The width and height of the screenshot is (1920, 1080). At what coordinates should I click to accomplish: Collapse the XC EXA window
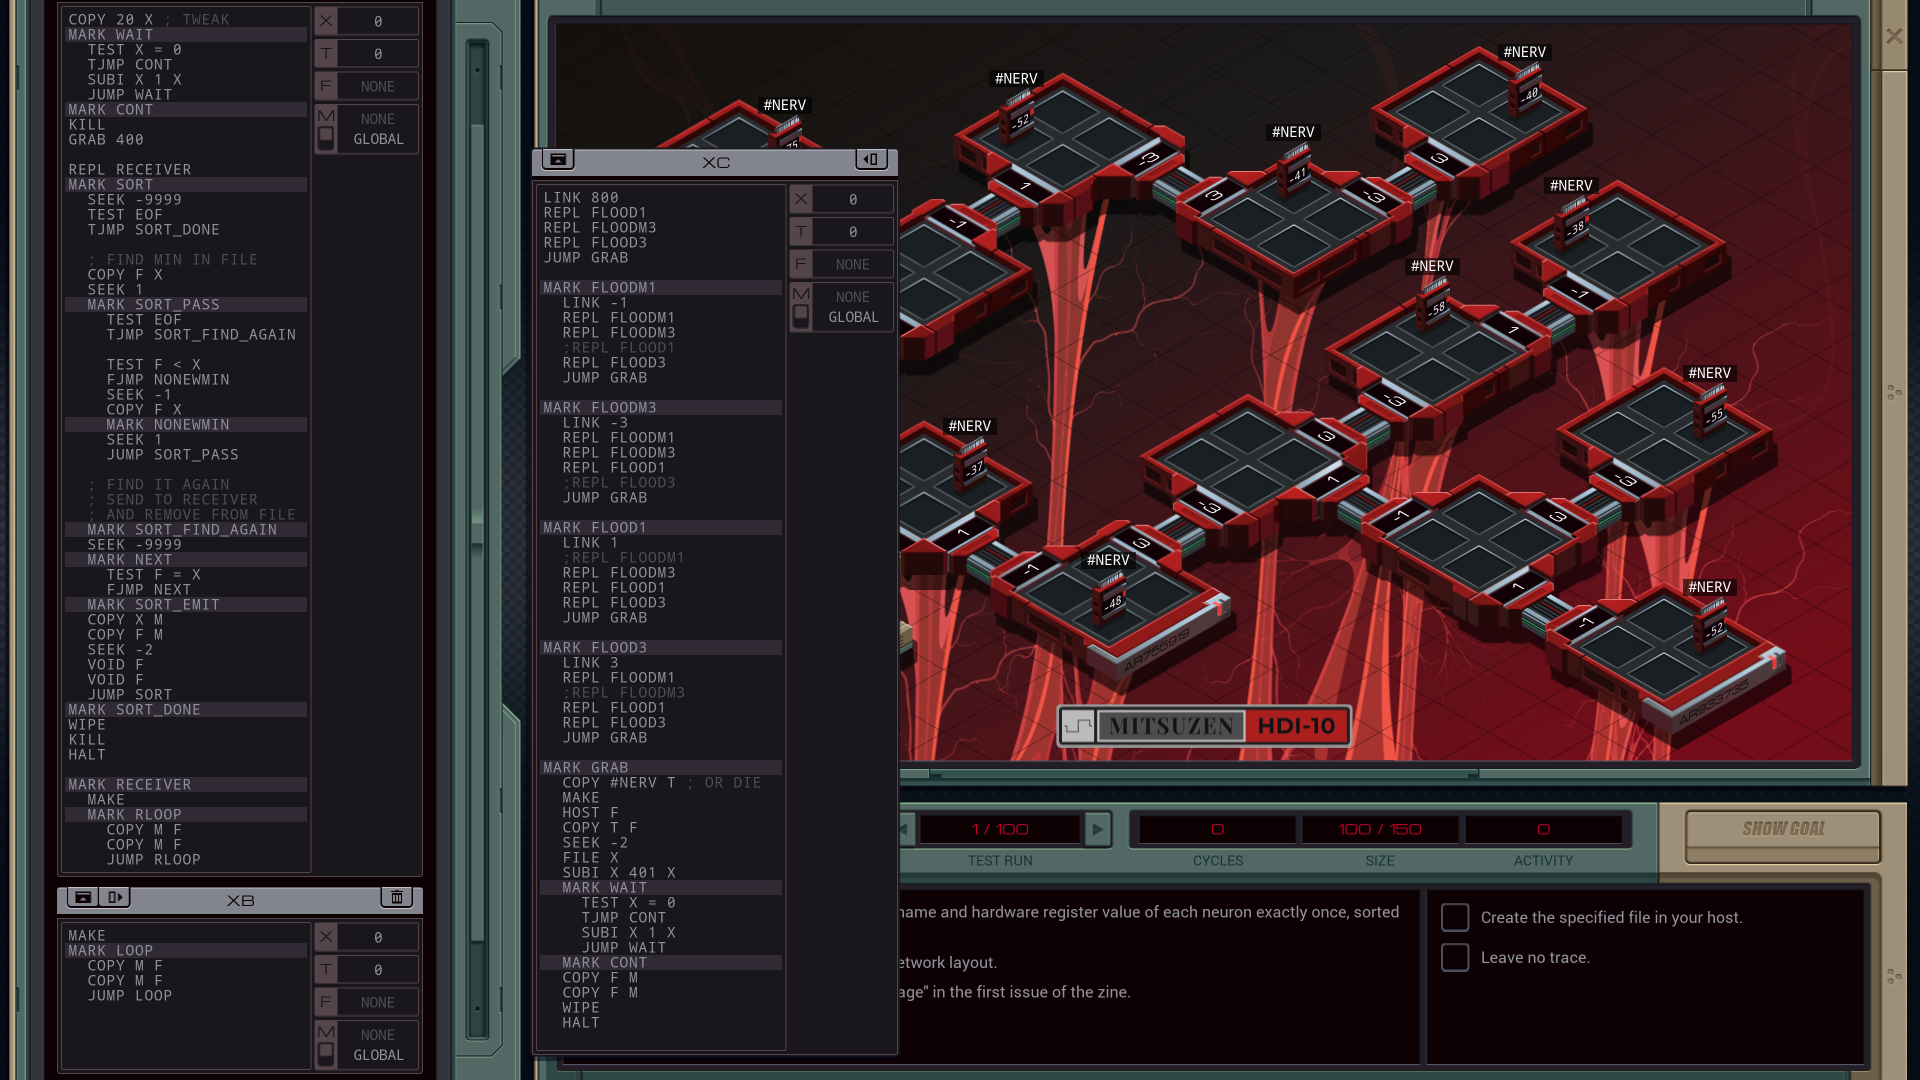tap(558, 159)
